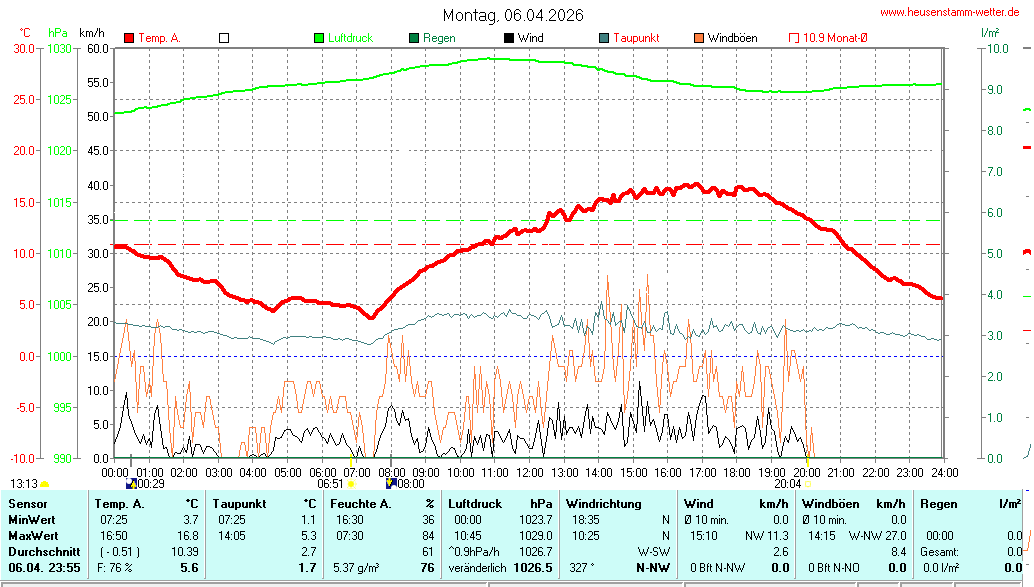The height and width of the screenshot is (587, 1034).
Task: Click the moon icon beside 08:00
Action: point(391,483)
